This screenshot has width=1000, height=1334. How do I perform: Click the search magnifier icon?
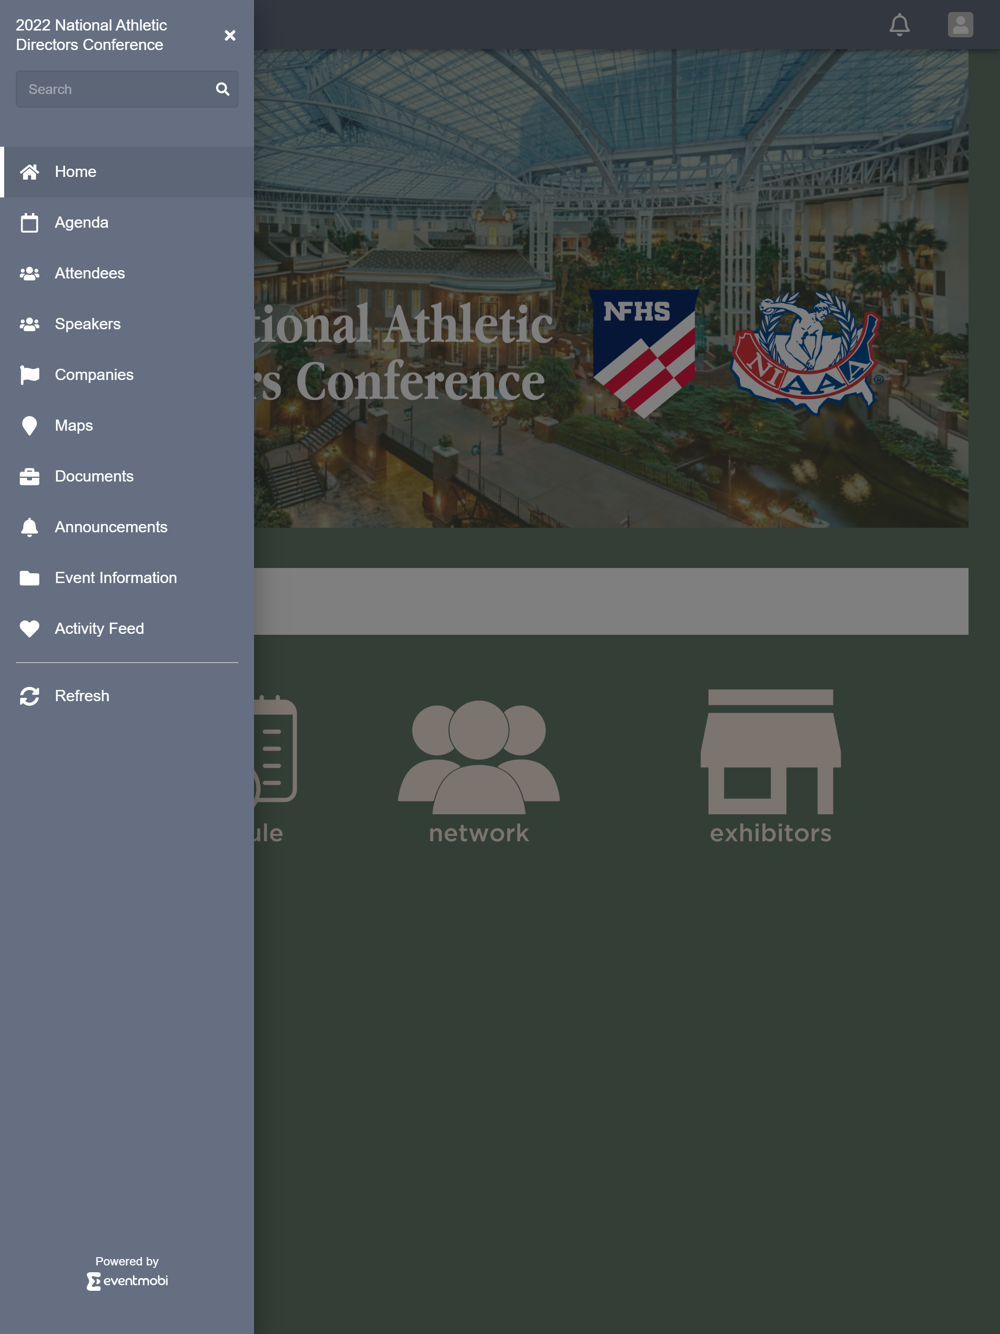pyautogui.click(x=223, y=89)
